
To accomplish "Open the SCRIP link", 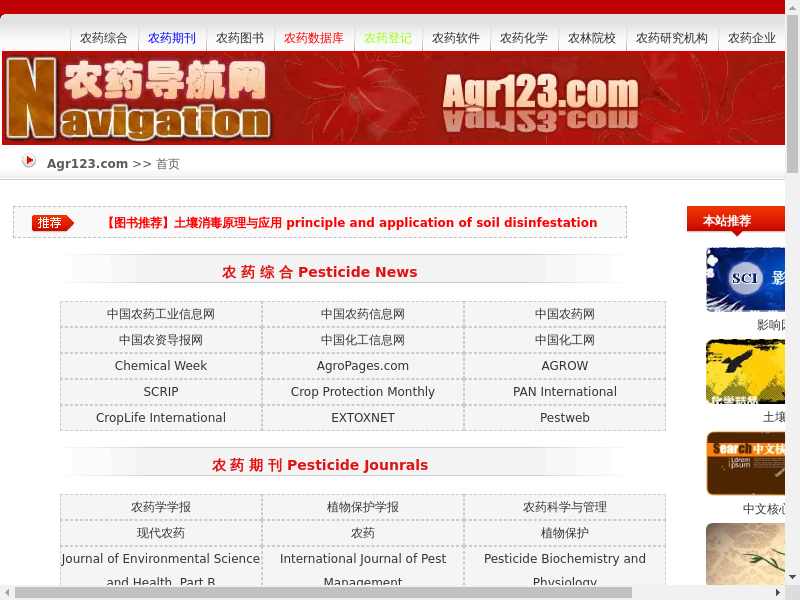I will [161, 392].
